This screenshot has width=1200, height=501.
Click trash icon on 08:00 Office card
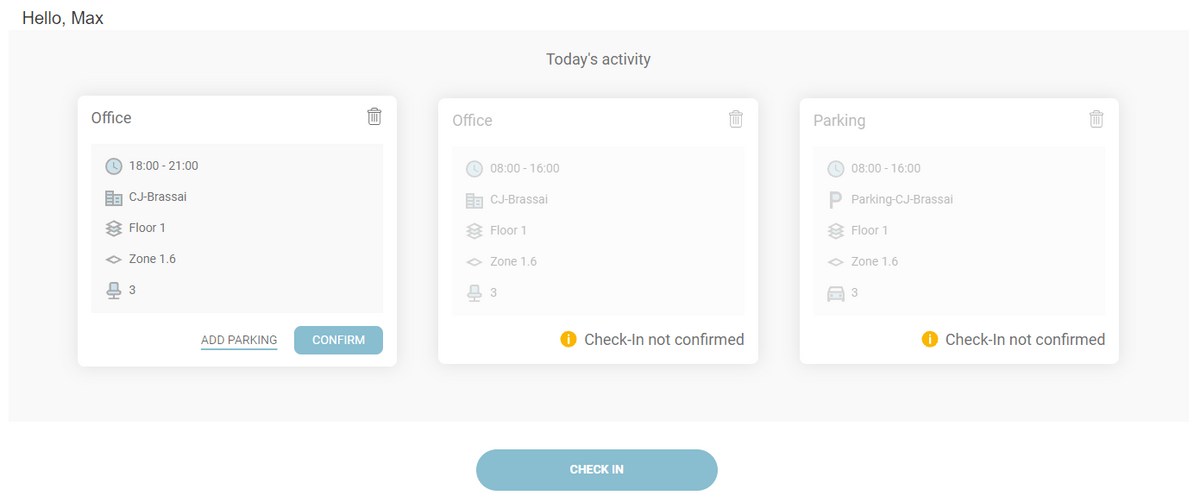click(736, 119)
